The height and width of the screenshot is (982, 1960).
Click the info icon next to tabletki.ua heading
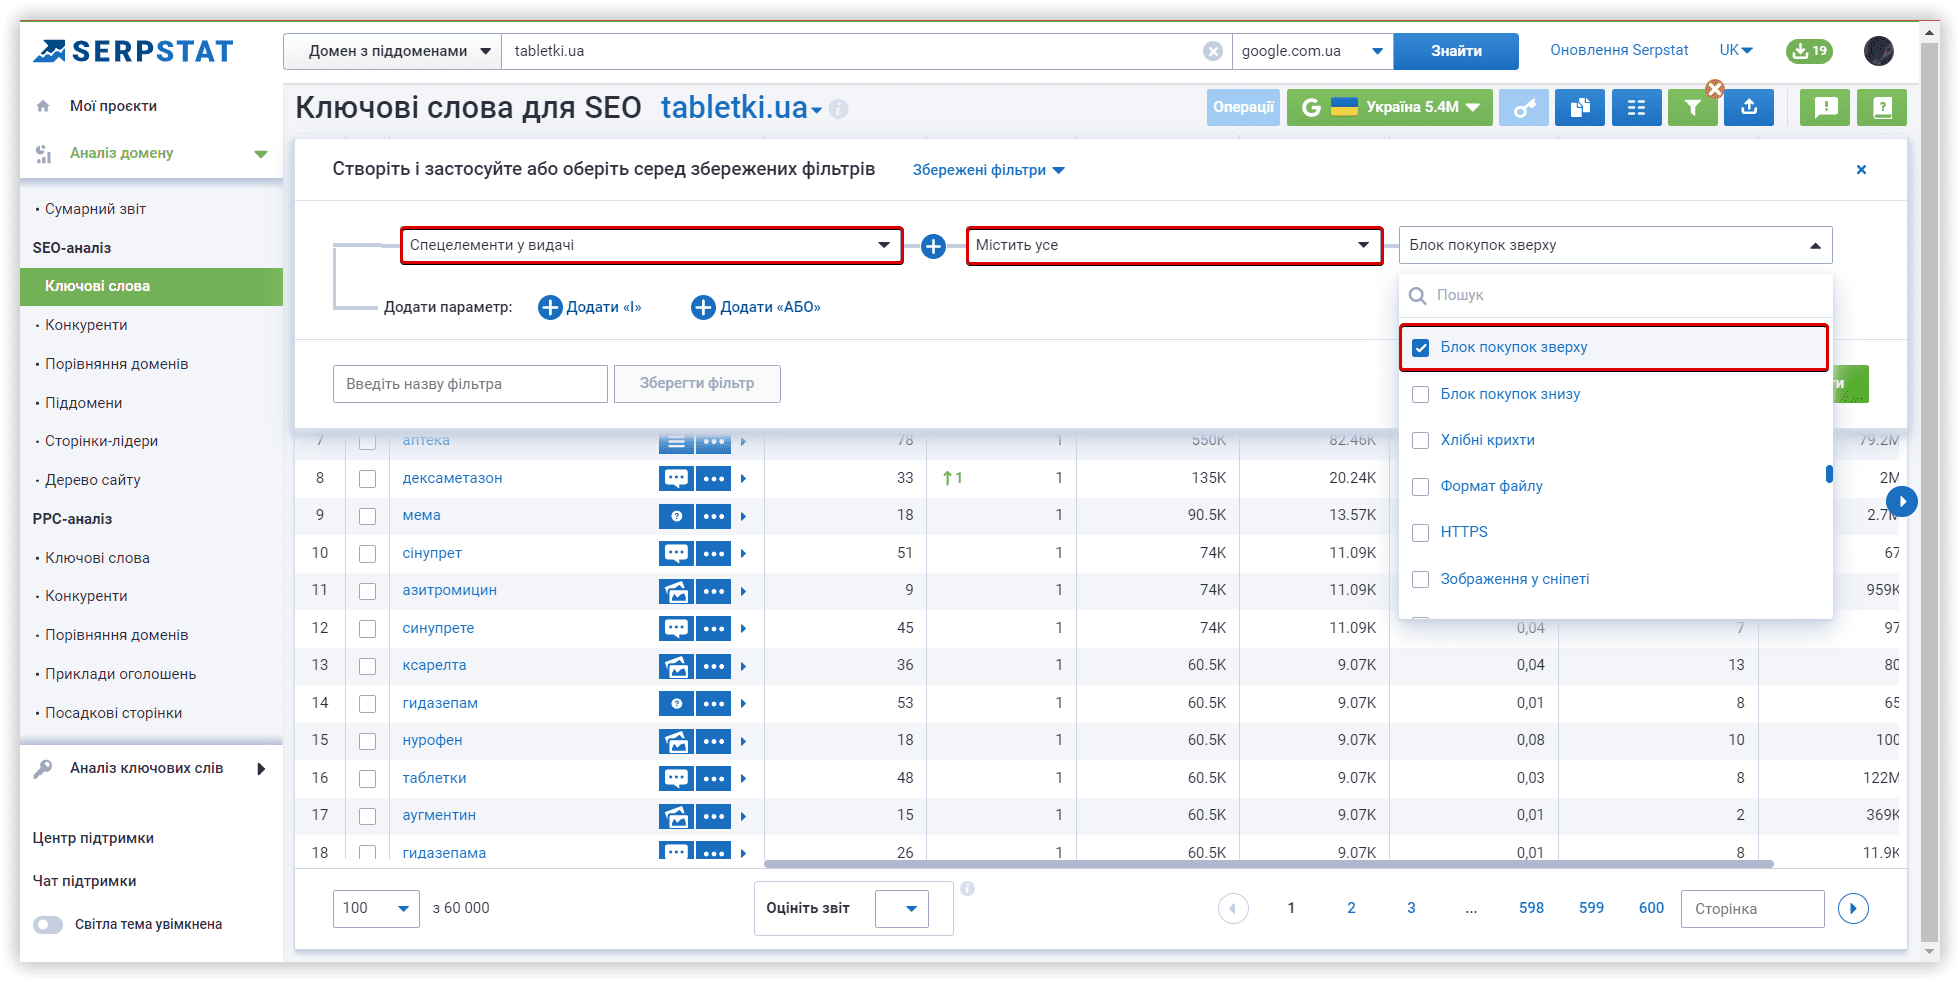tap(839, 109)
